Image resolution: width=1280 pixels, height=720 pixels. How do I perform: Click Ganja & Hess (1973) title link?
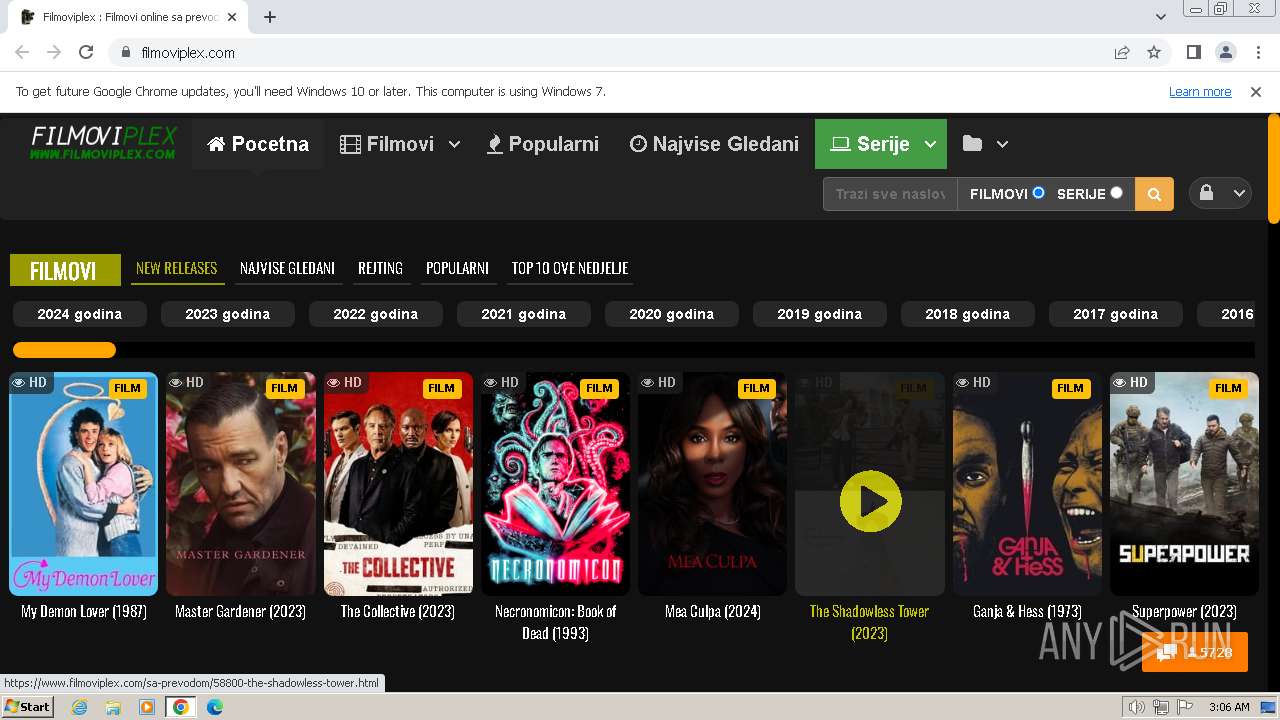[x=1027, y=611]
